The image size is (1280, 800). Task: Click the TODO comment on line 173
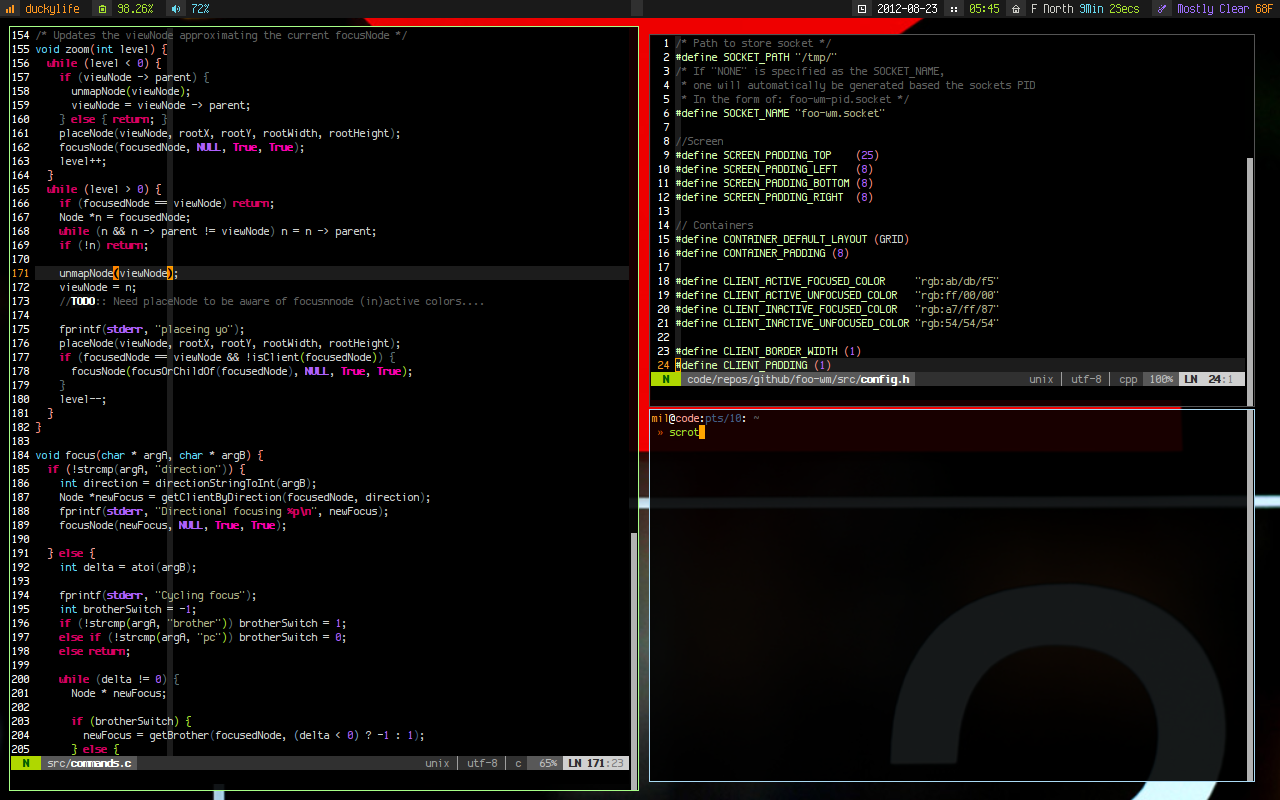click(271, 301)
